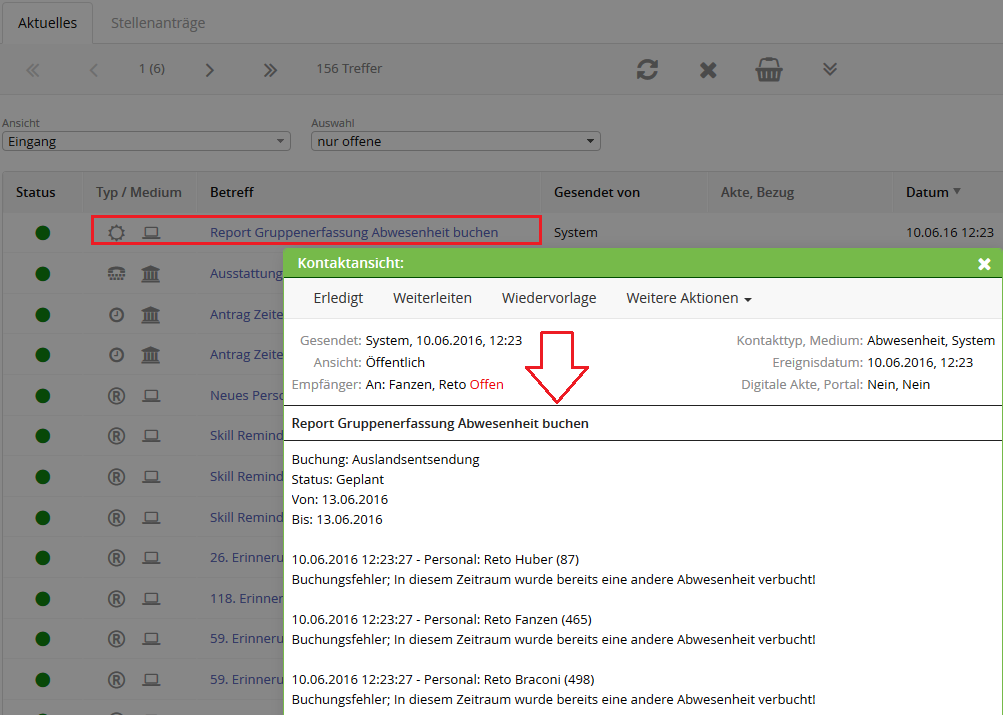This screenshot has width=1003, height=715.
Task: Click the Status: Geplant line in popup
Action: pos(338,479)
